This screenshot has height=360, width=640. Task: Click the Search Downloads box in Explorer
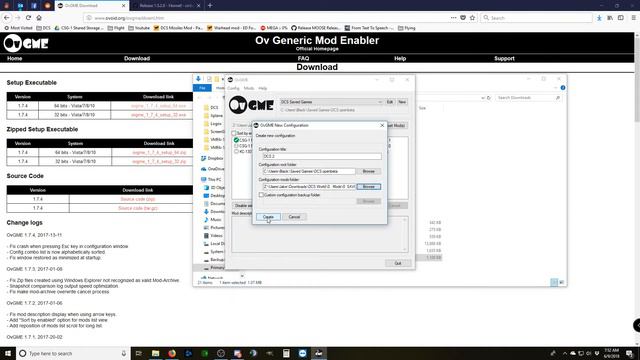528,98
